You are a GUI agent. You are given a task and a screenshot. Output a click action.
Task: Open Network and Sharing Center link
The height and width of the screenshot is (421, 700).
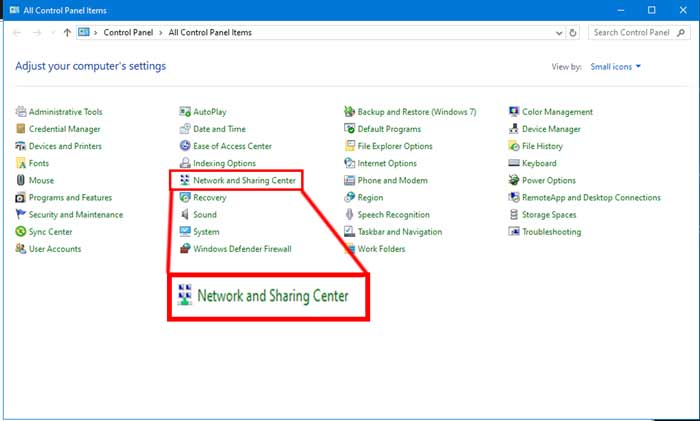point(244,180)
